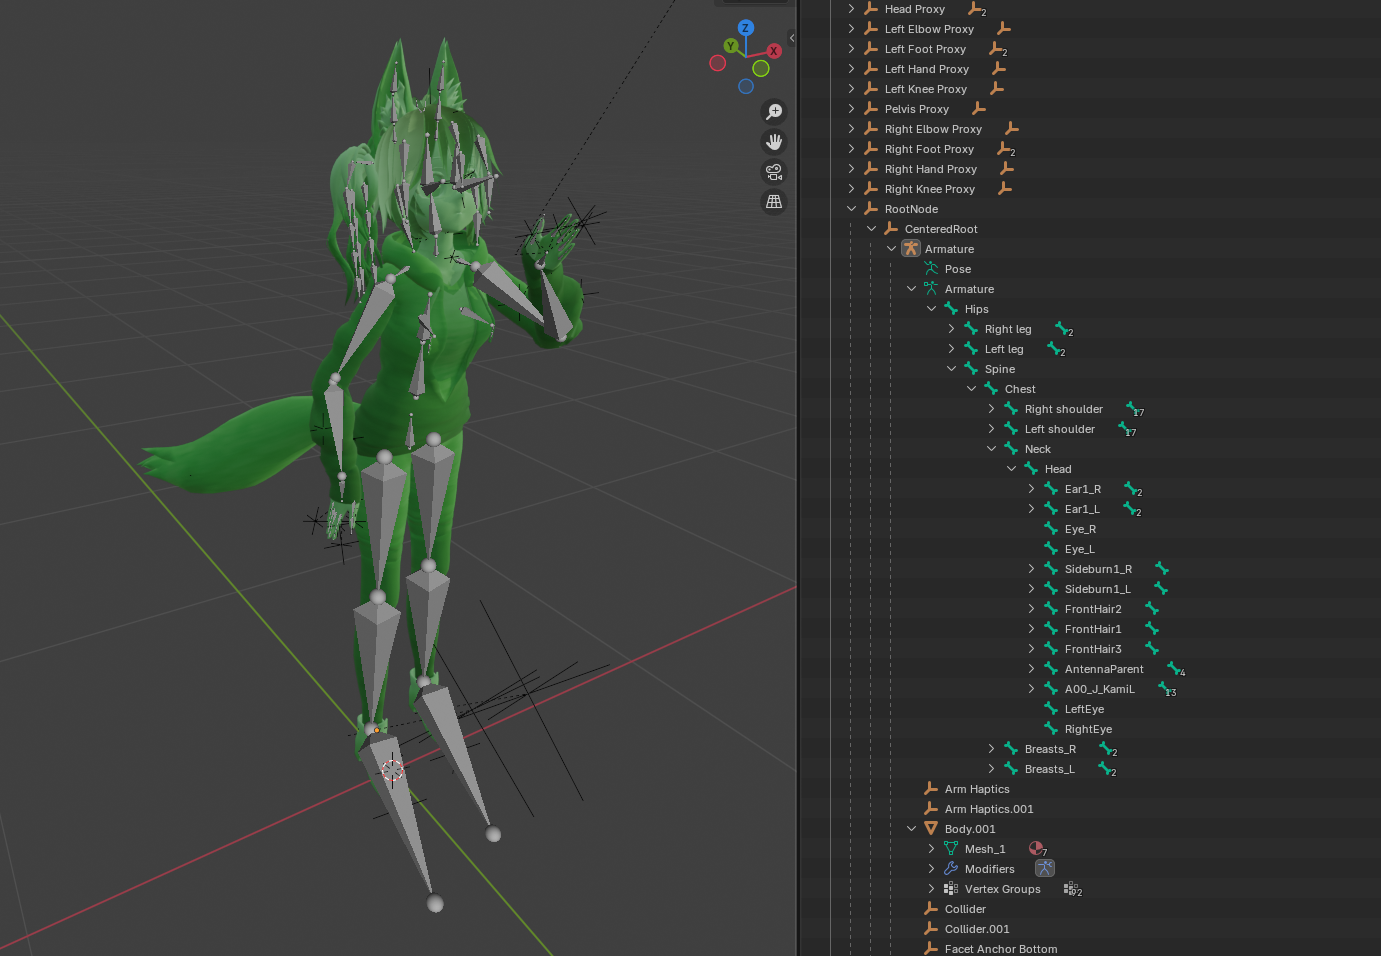The height and width of the screenshot is (956, 1381).
Task: Select the Arm Haptics empty
Action: [976, 789]
